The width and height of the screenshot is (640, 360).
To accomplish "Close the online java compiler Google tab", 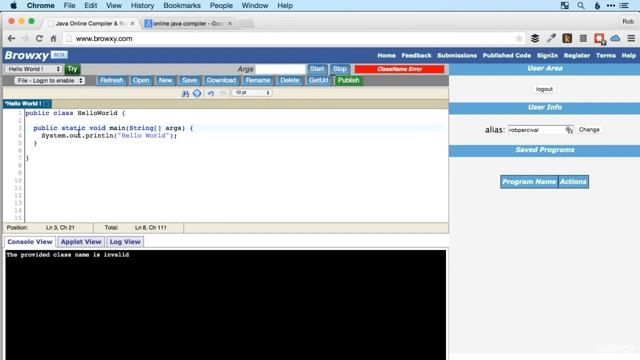I will coord(230,24).
